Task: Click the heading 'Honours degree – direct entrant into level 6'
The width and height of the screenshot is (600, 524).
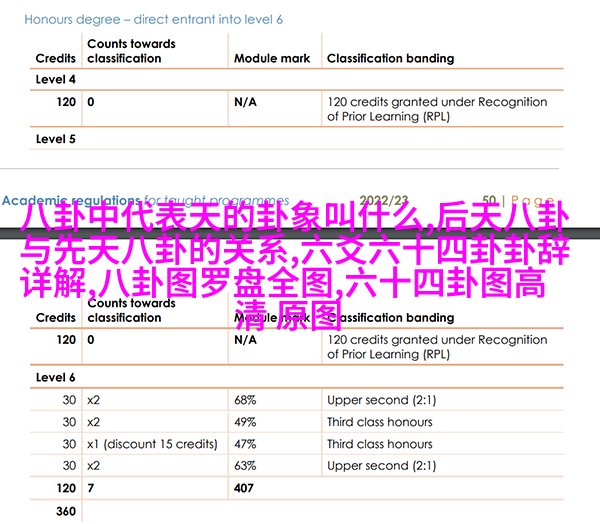Action: coord(153,19)
